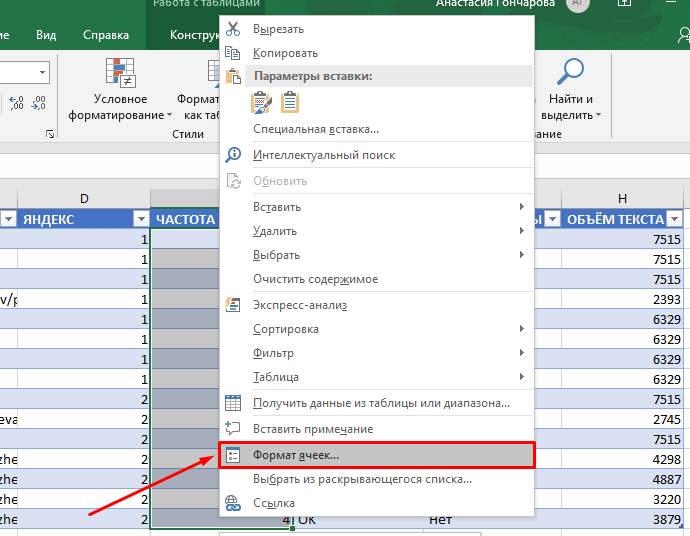Viewport: 690px width, 536px height.
Task: Expand the Удалить submenu
Action: [521, 231]
